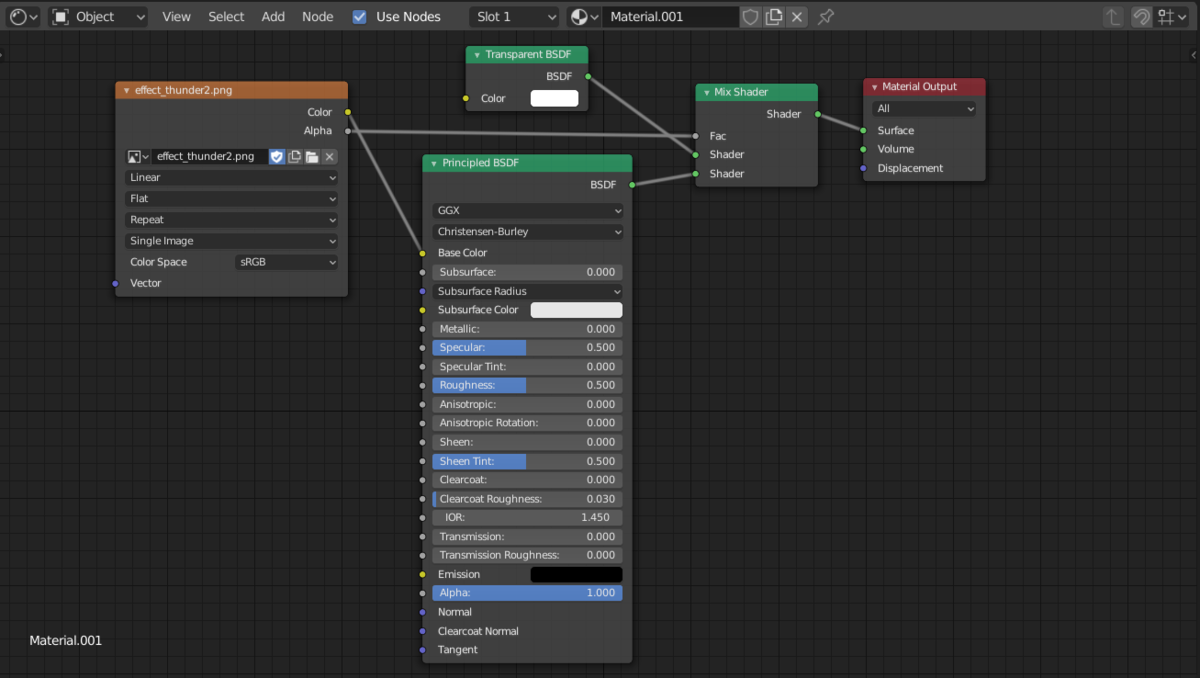1200x678 pixels.
Task: Open the snap node element dropdown
Action: click(x=1172, y=17)
